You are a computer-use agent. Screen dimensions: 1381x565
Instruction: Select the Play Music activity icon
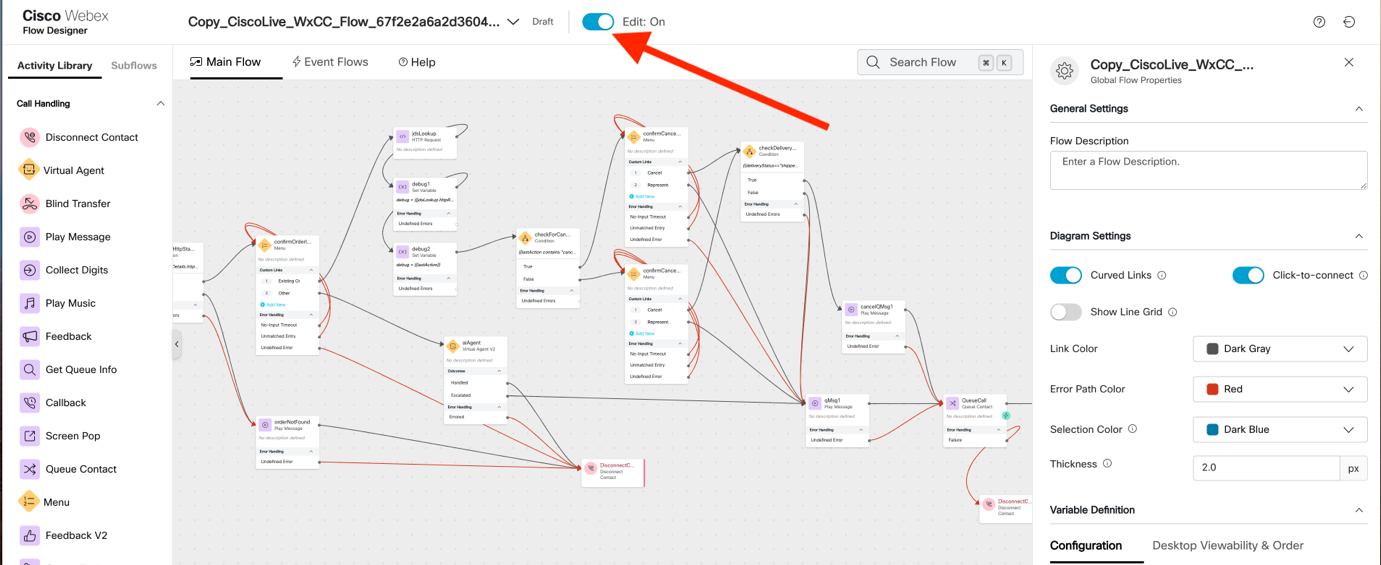pyautogui.click(x=29, y=303)
